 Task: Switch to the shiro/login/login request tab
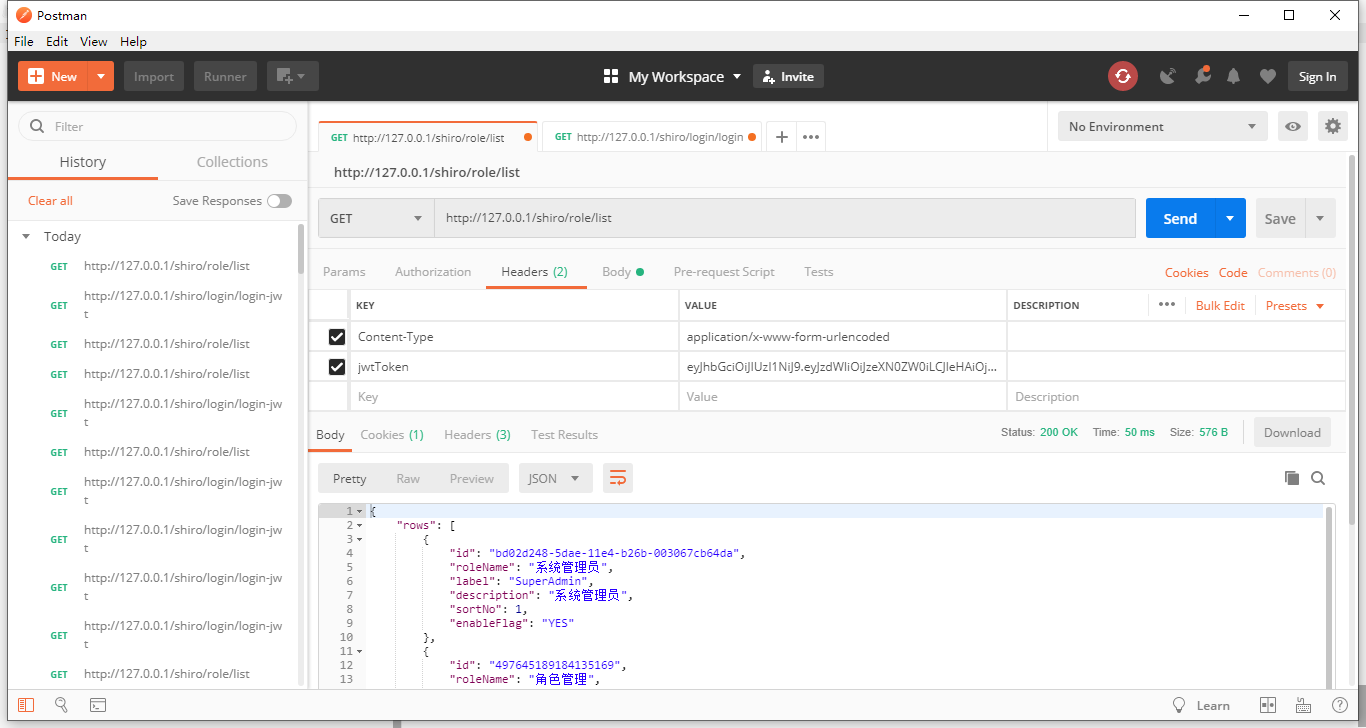tap(652, 137)
